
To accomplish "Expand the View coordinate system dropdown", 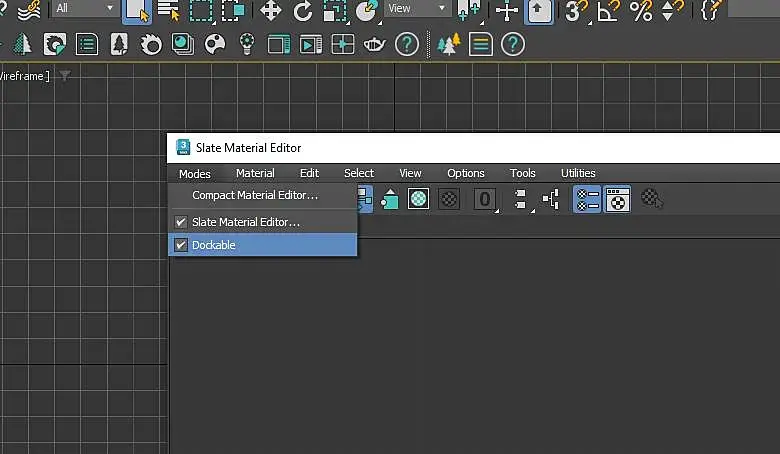I will point(417,8).
